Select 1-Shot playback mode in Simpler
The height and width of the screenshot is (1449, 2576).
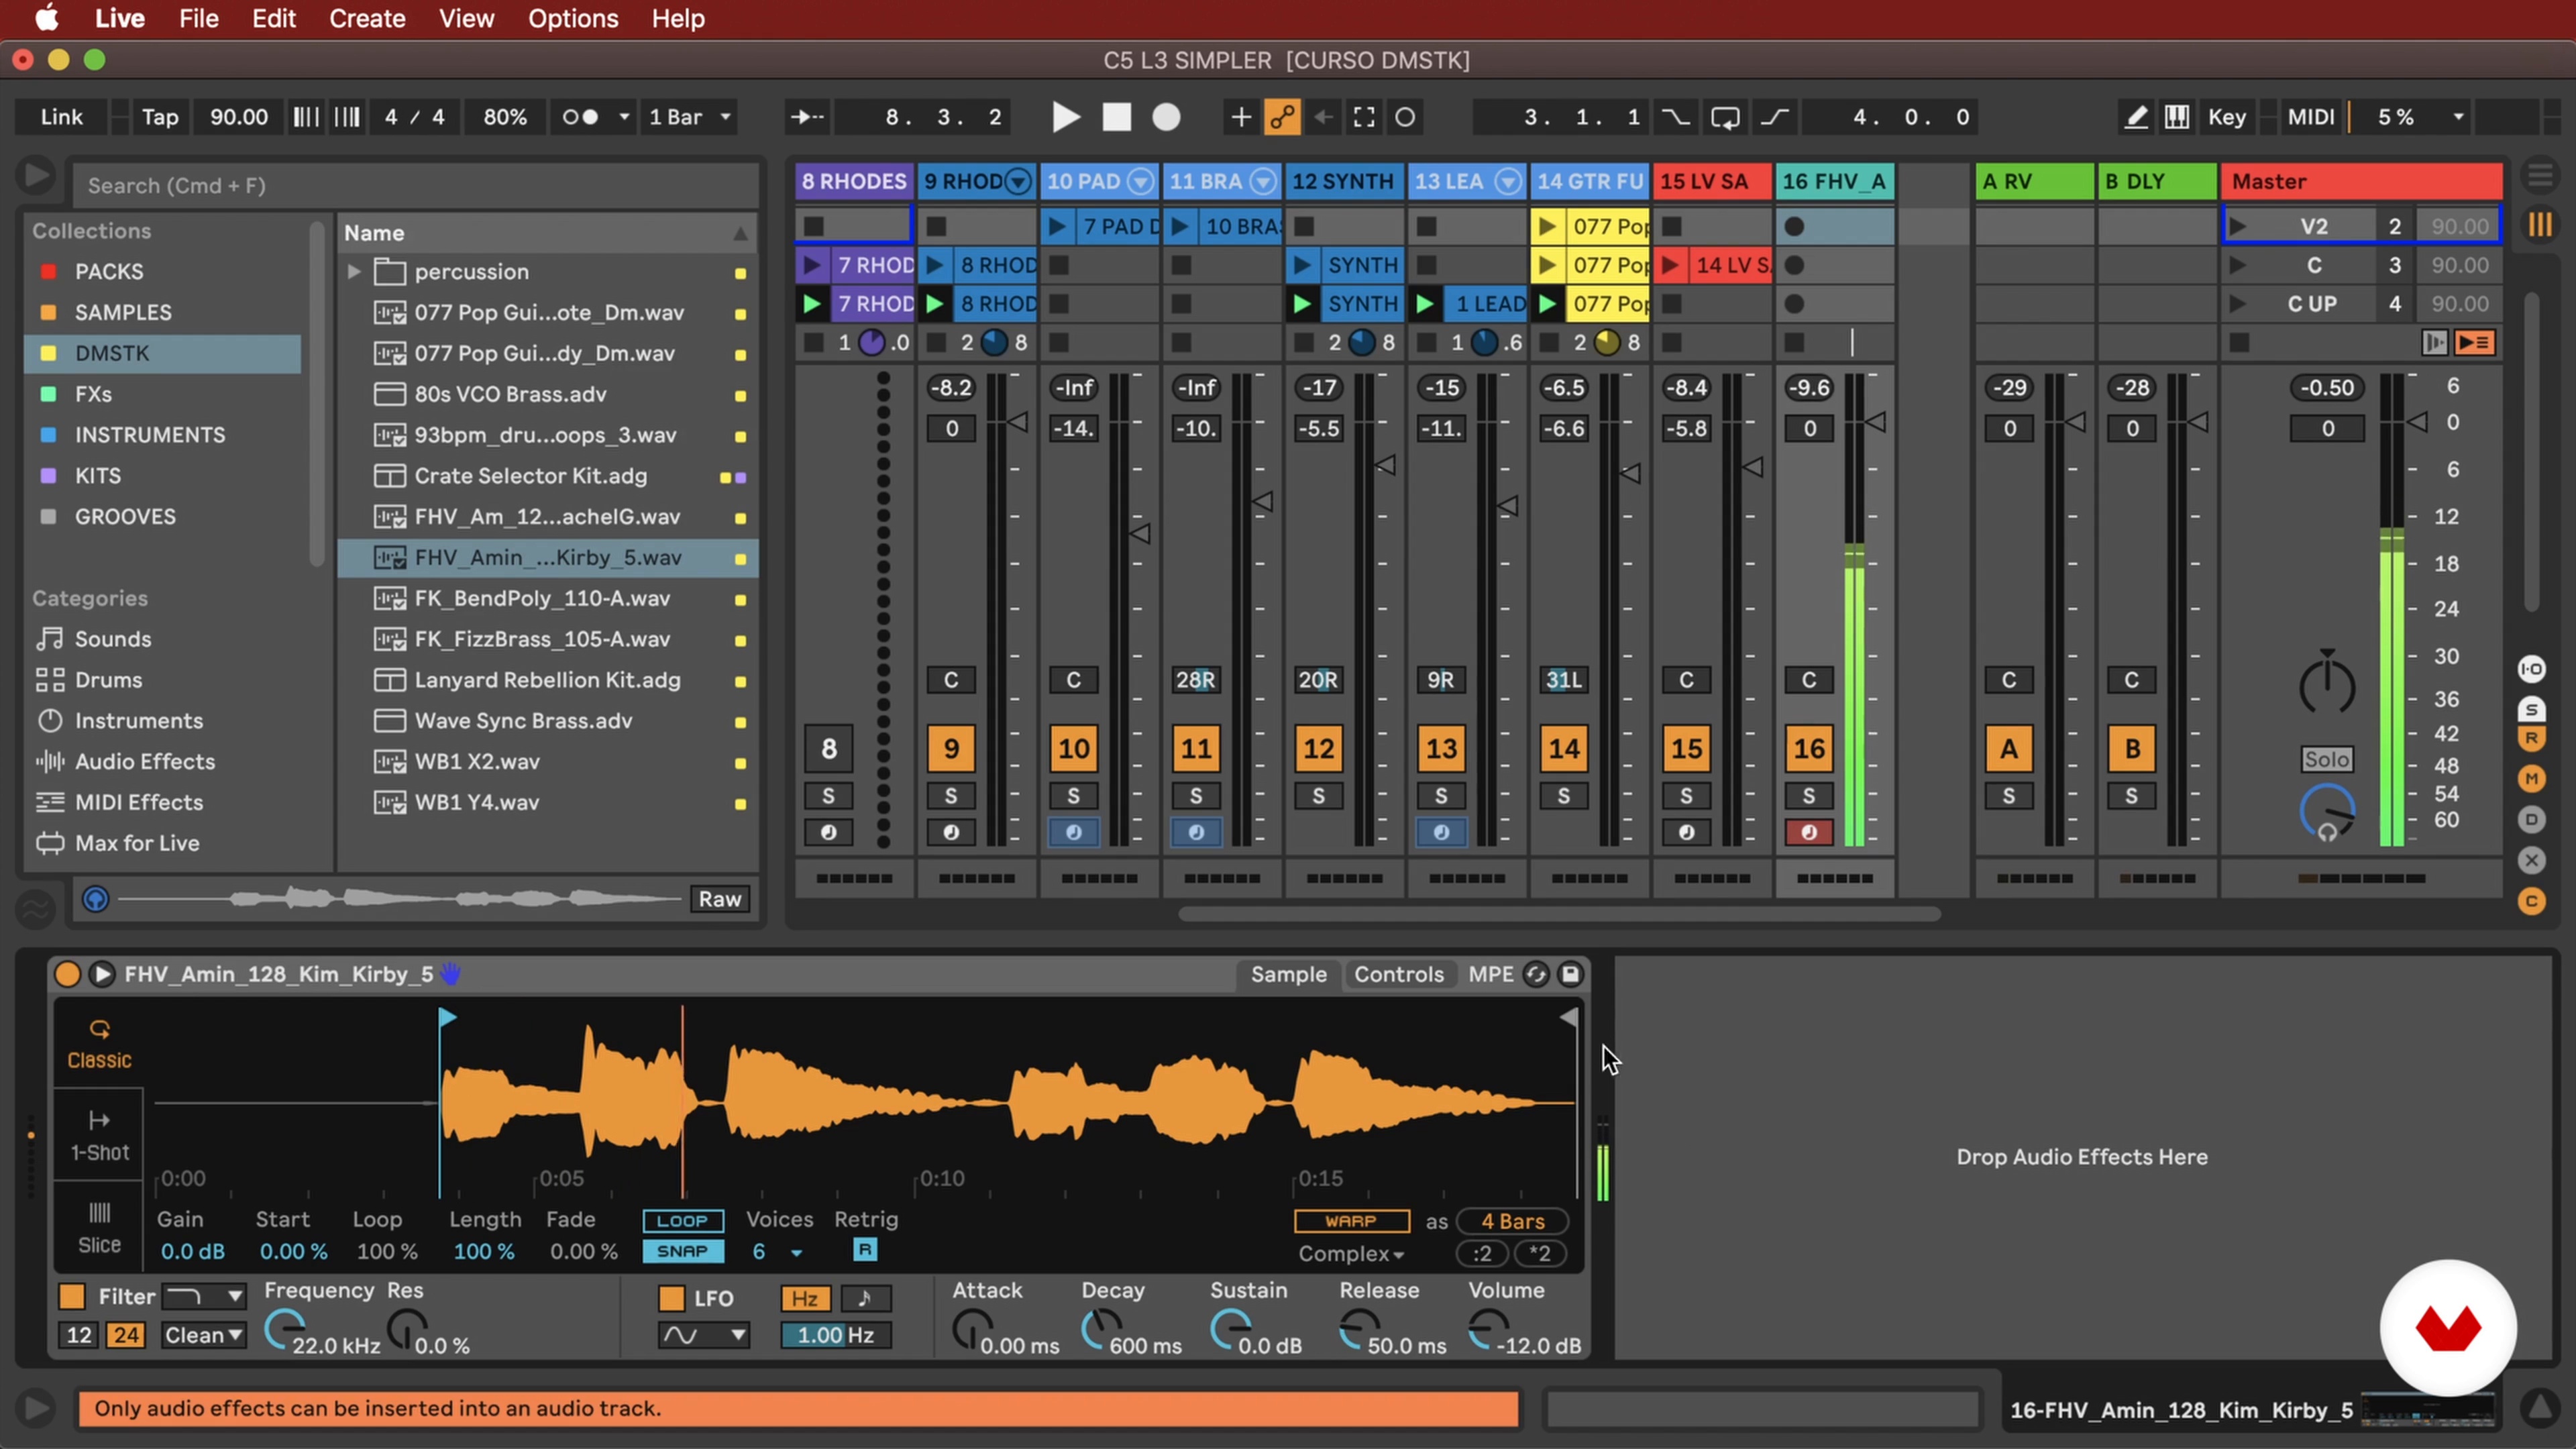[99, 1136]
